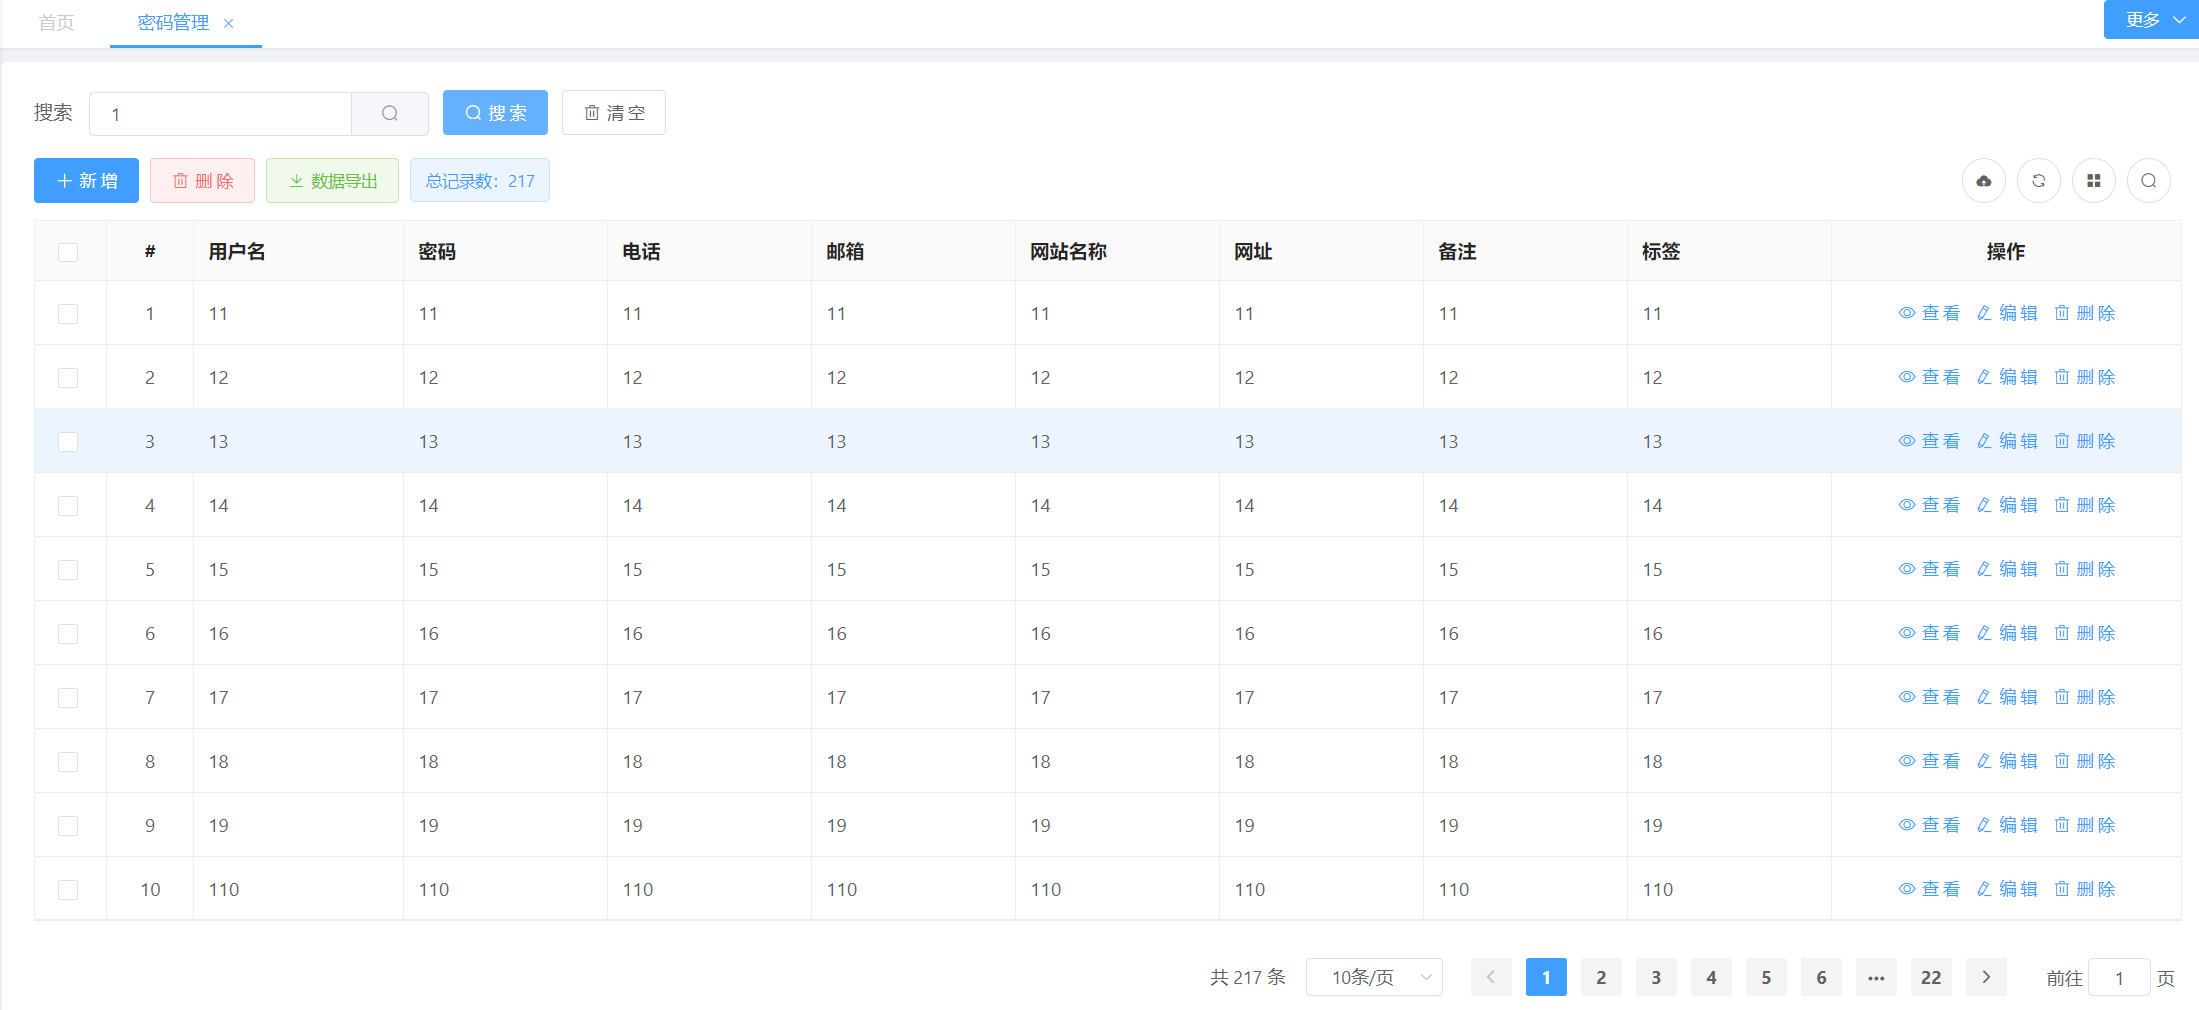Click the 新增 add button

click(87, 181)
